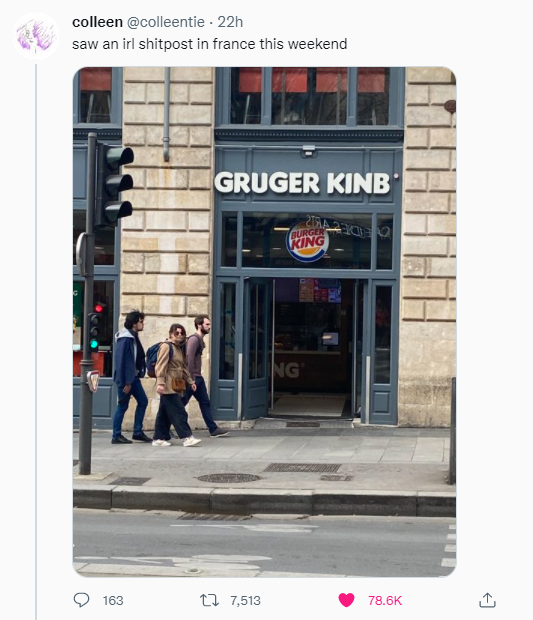Click the GRUGER KINB sign in photo
The image size is (533, 620).
click(303, 183)
